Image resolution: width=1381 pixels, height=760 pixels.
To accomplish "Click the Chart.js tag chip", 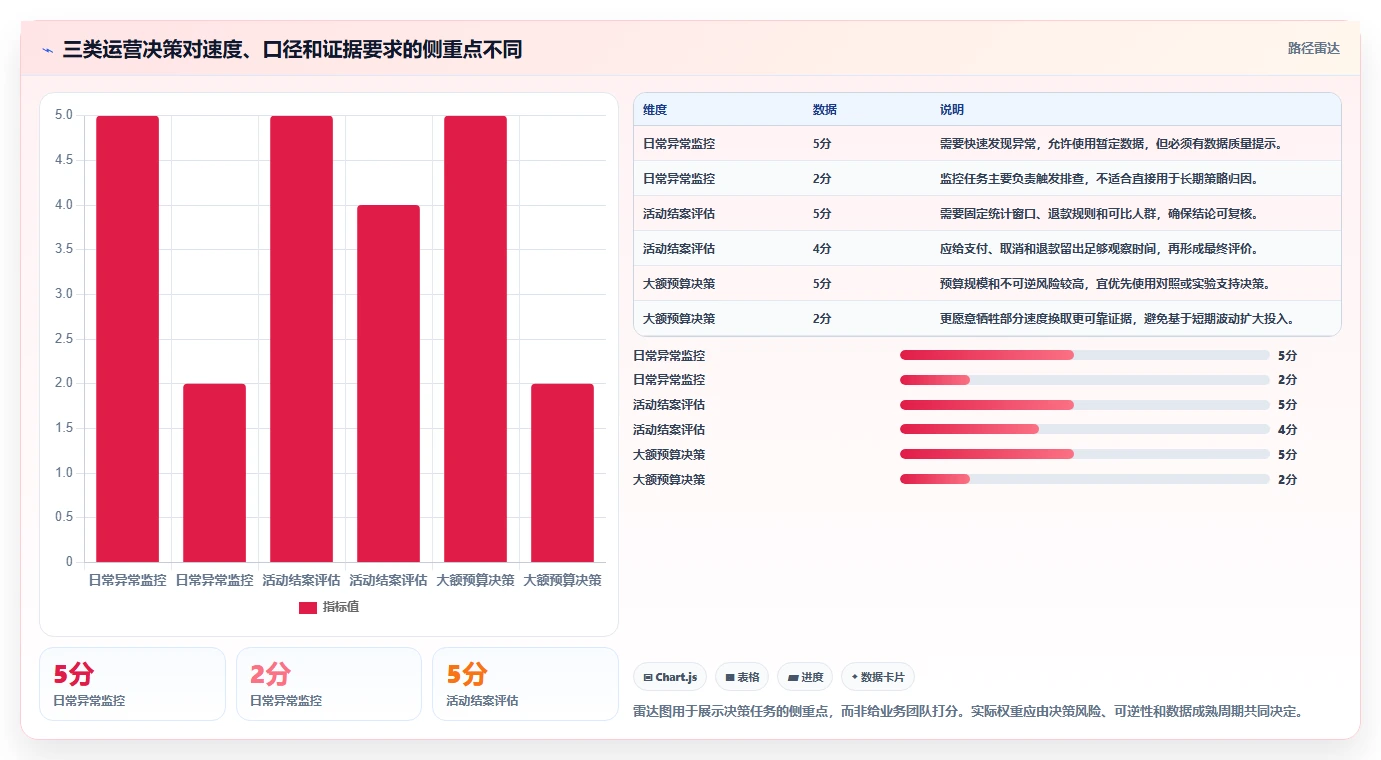I will tap(670, 677).
